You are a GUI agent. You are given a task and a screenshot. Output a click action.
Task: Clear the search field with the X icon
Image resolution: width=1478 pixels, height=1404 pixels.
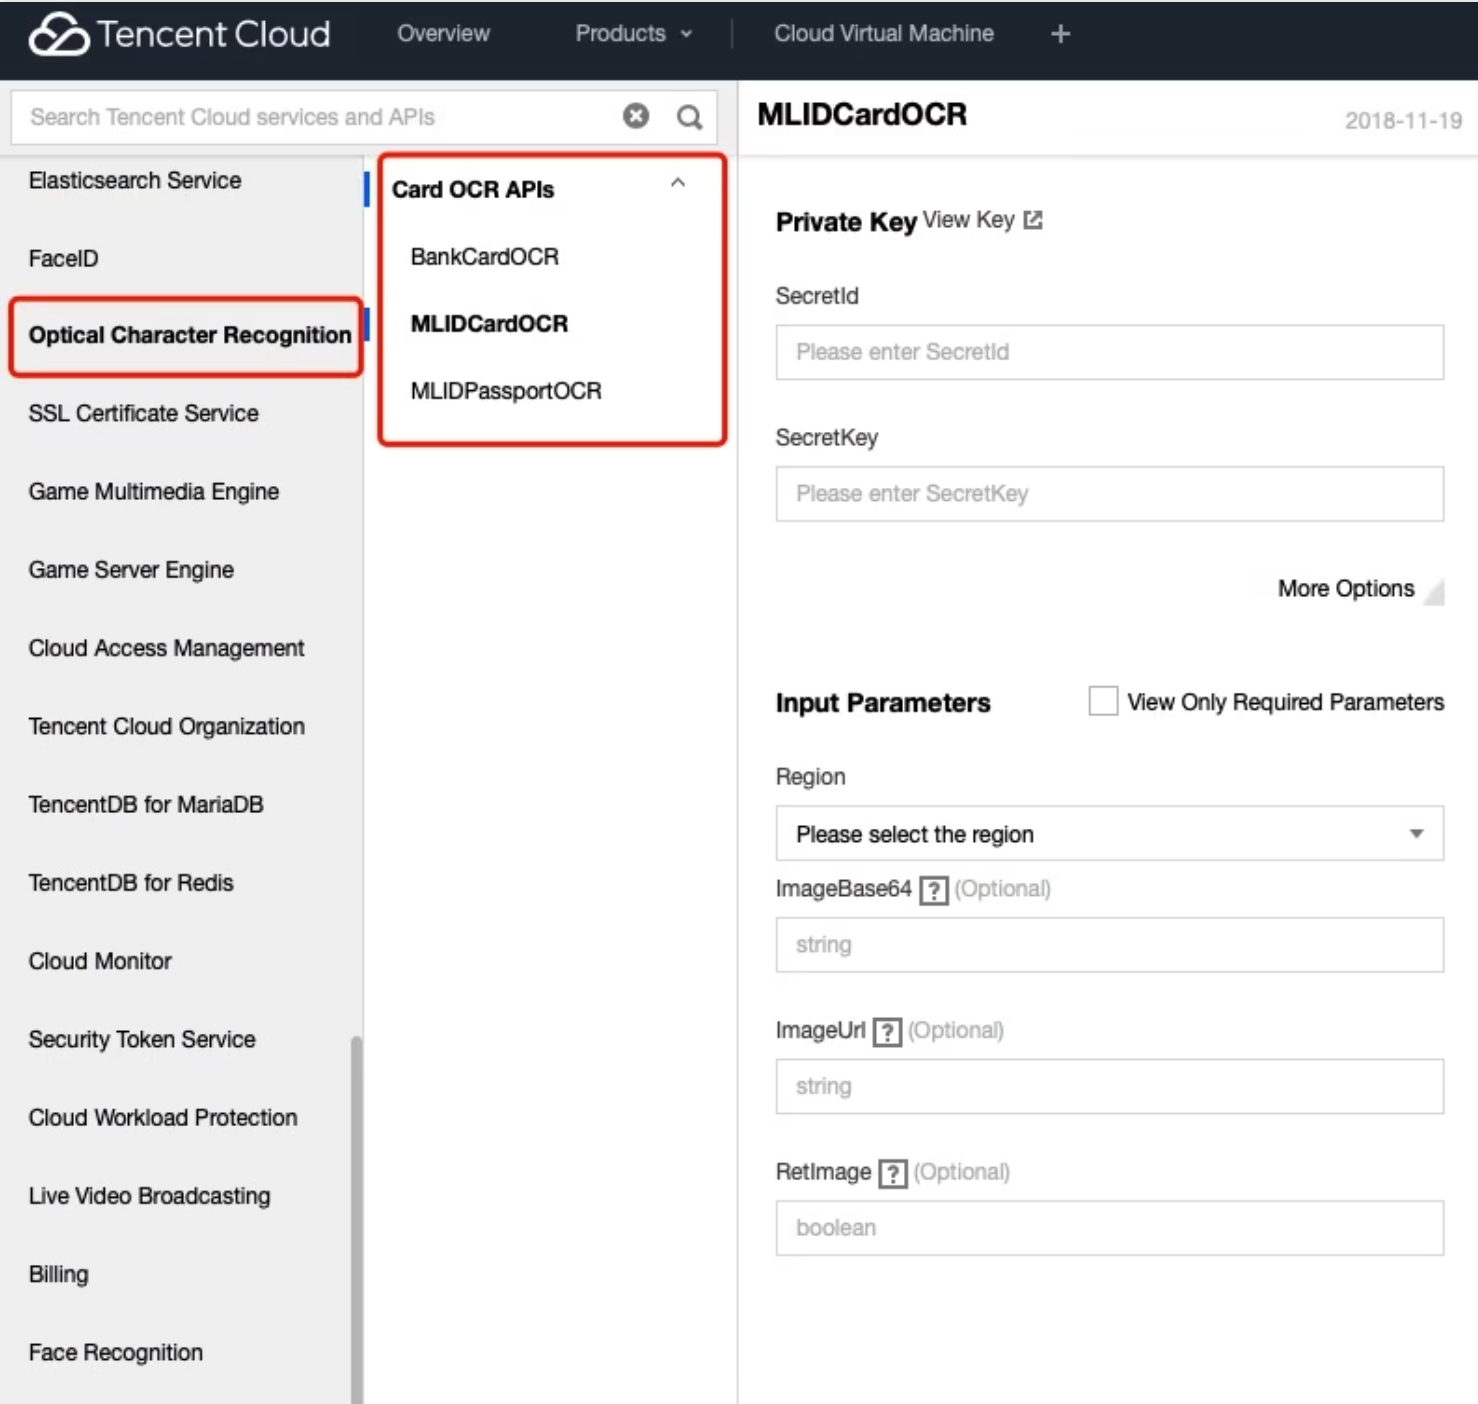636,116
